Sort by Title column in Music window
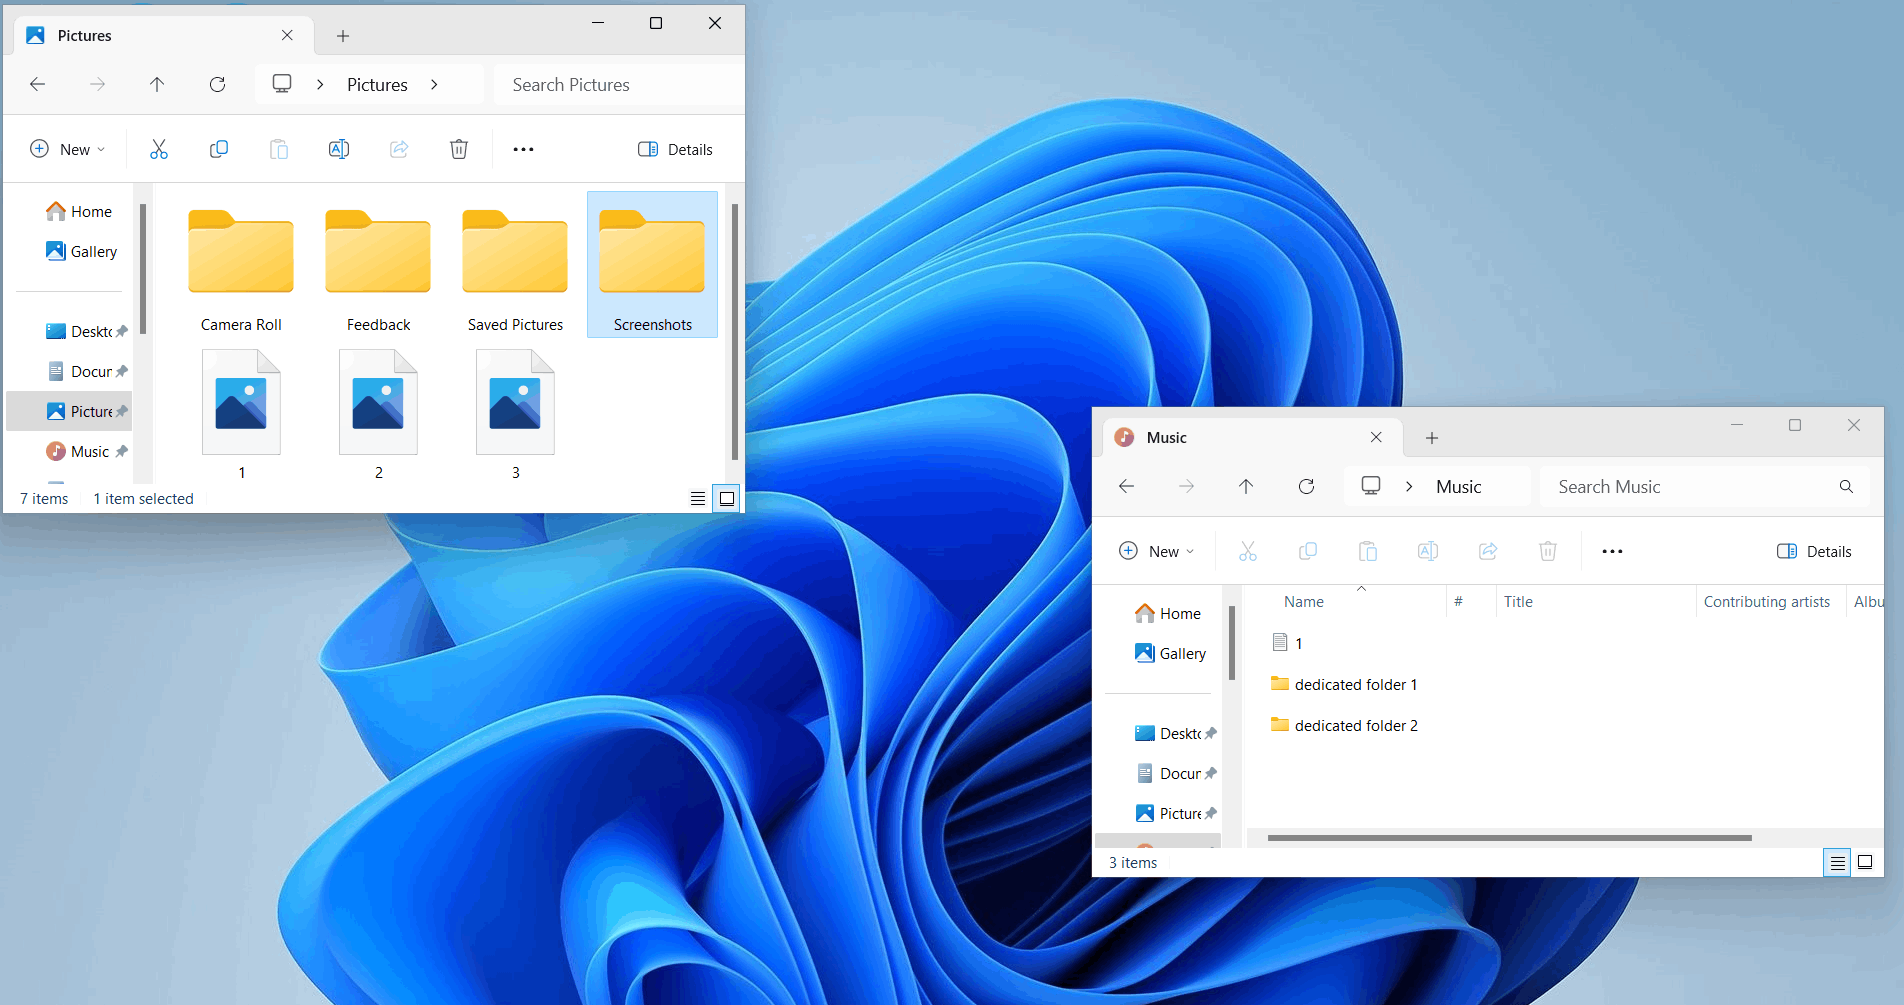Image resolution: width=1904 pixels, height=1005 pixels. click(x=1518, y=601)
